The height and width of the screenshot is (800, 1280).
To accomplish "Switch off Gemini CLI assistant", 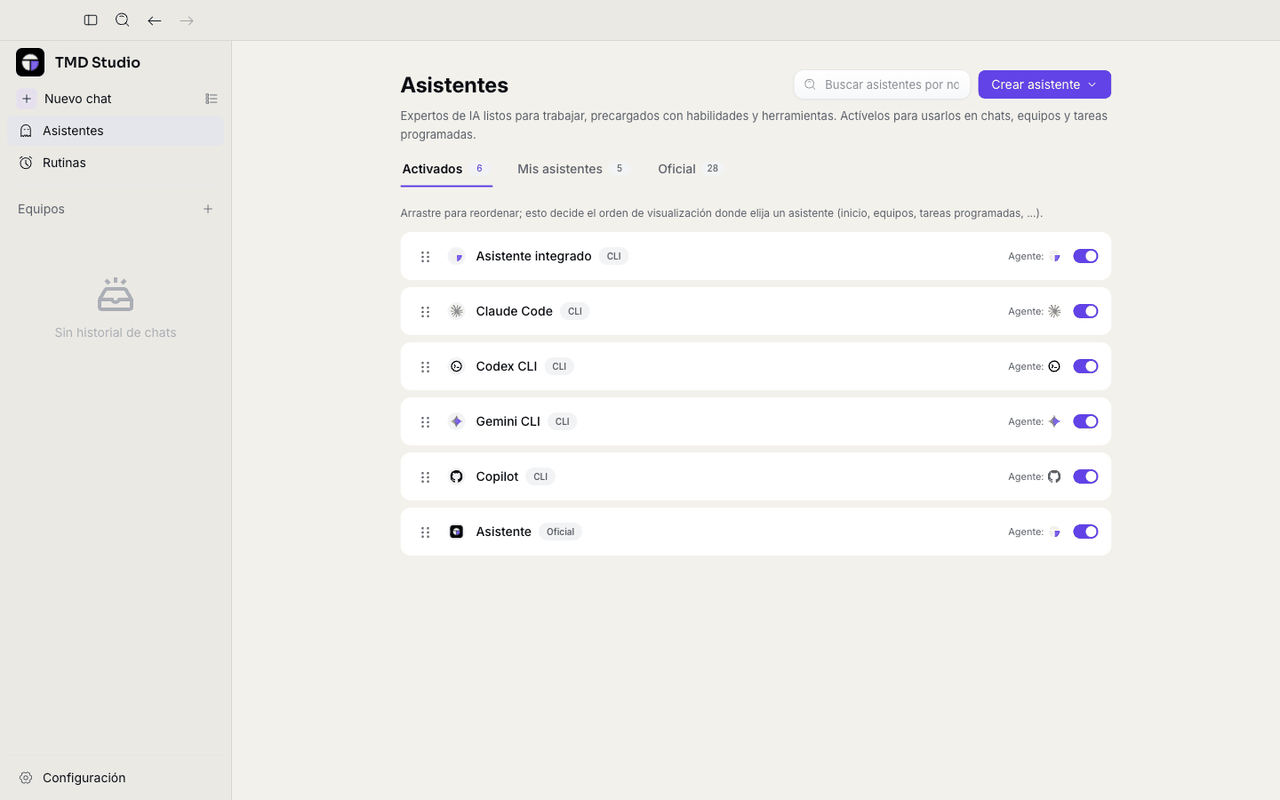I will coord(1085,421).
